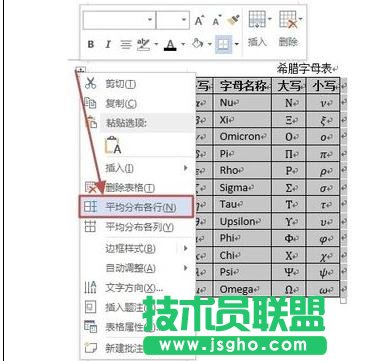The height and width of the screenshot is (361, 370).
Task: Click the paste keep-text-only icon
Action: coord(113,145)
